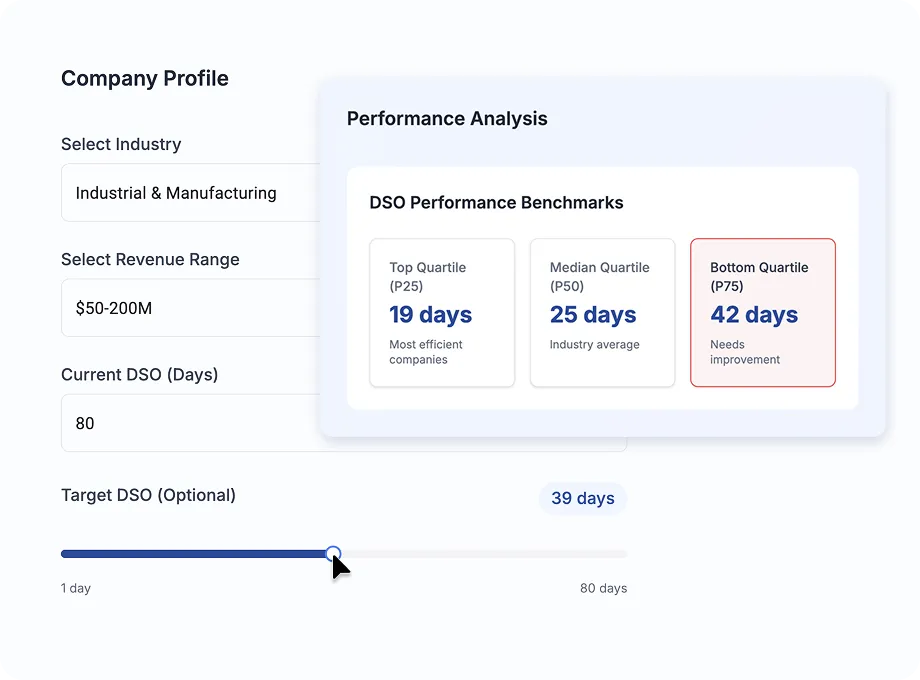The width and height of the screenshot is (920, 680).
Task: Click the Target DSO (Optional) label
Action: pos(148,495)
